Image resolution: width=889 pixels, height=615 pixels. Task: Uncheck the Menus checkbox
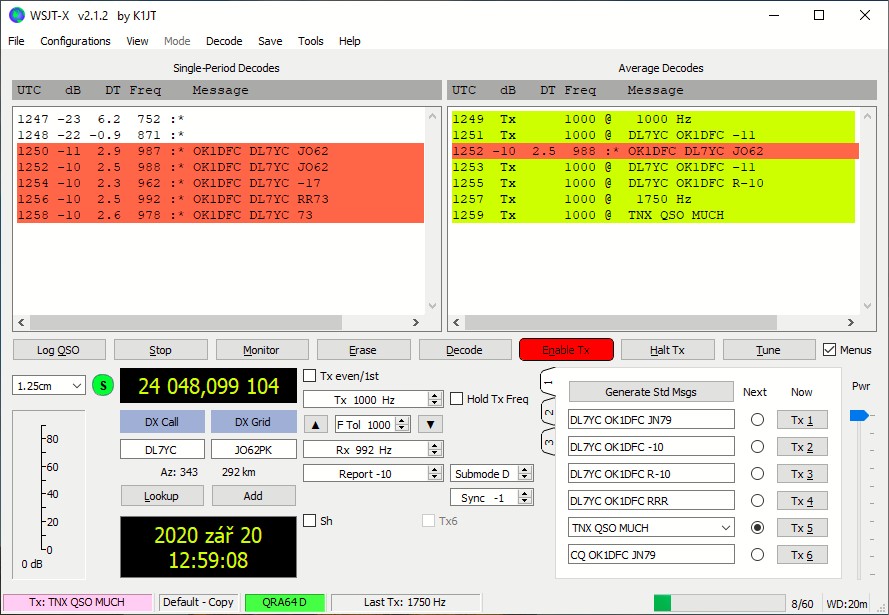point(829,350)
